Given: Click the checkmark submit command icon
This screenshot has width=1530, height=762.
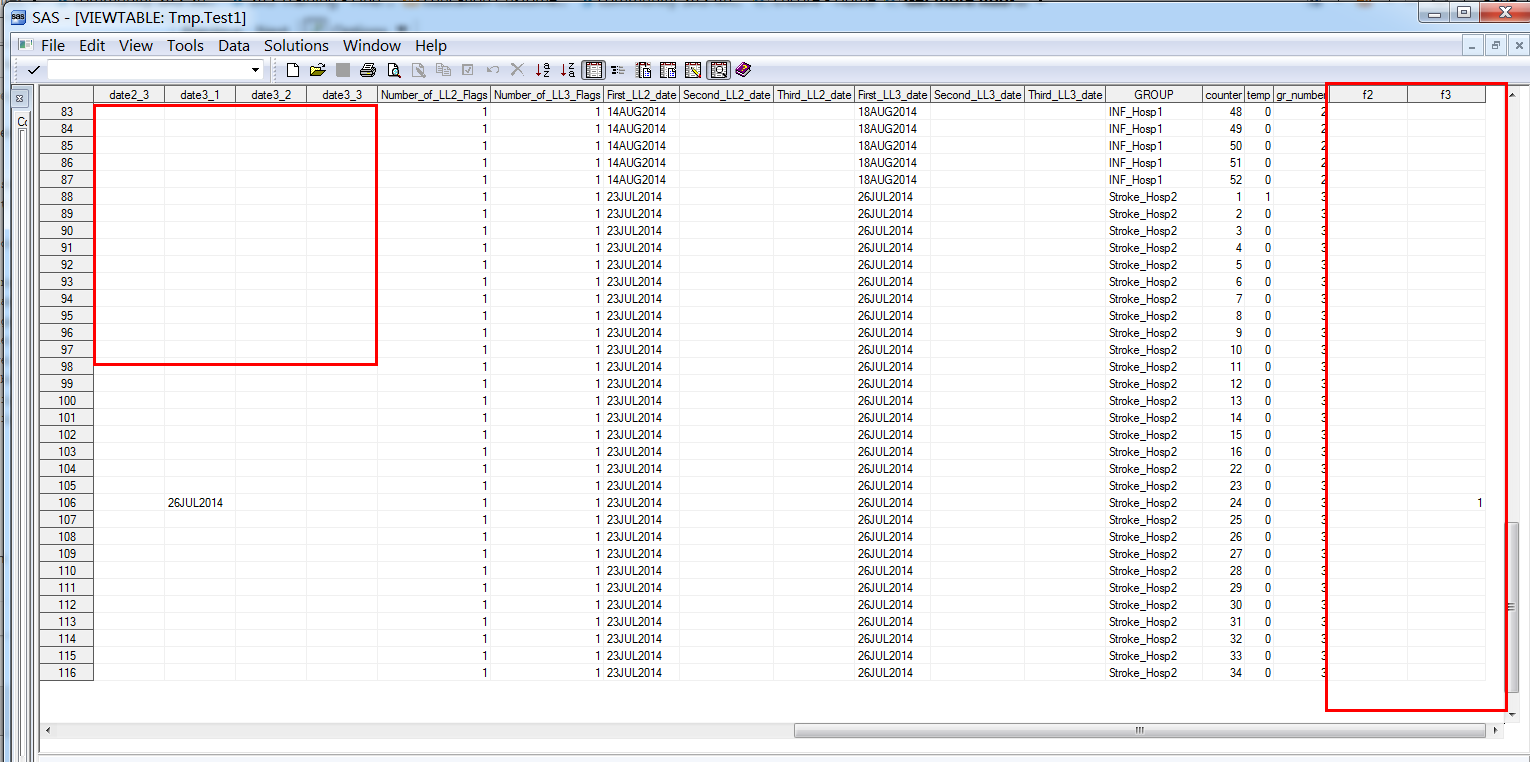Looking at the screenshot, I should [x=34, y=70].
